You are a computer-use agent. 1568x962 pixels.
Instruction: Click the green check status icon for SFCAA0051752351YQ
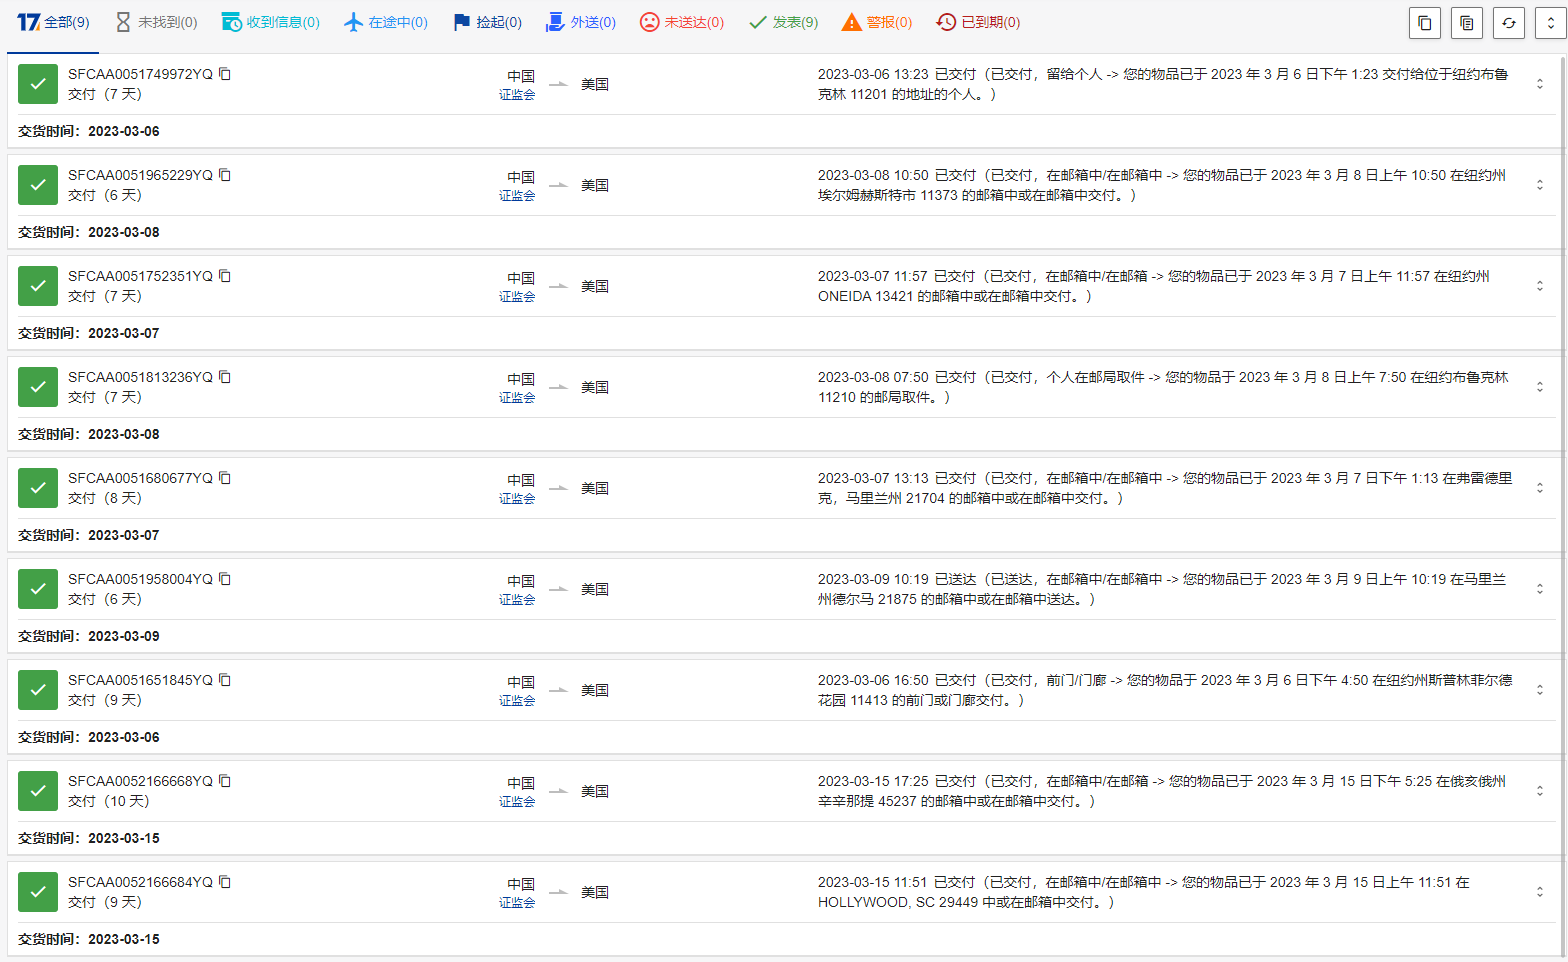pos(38,286)
